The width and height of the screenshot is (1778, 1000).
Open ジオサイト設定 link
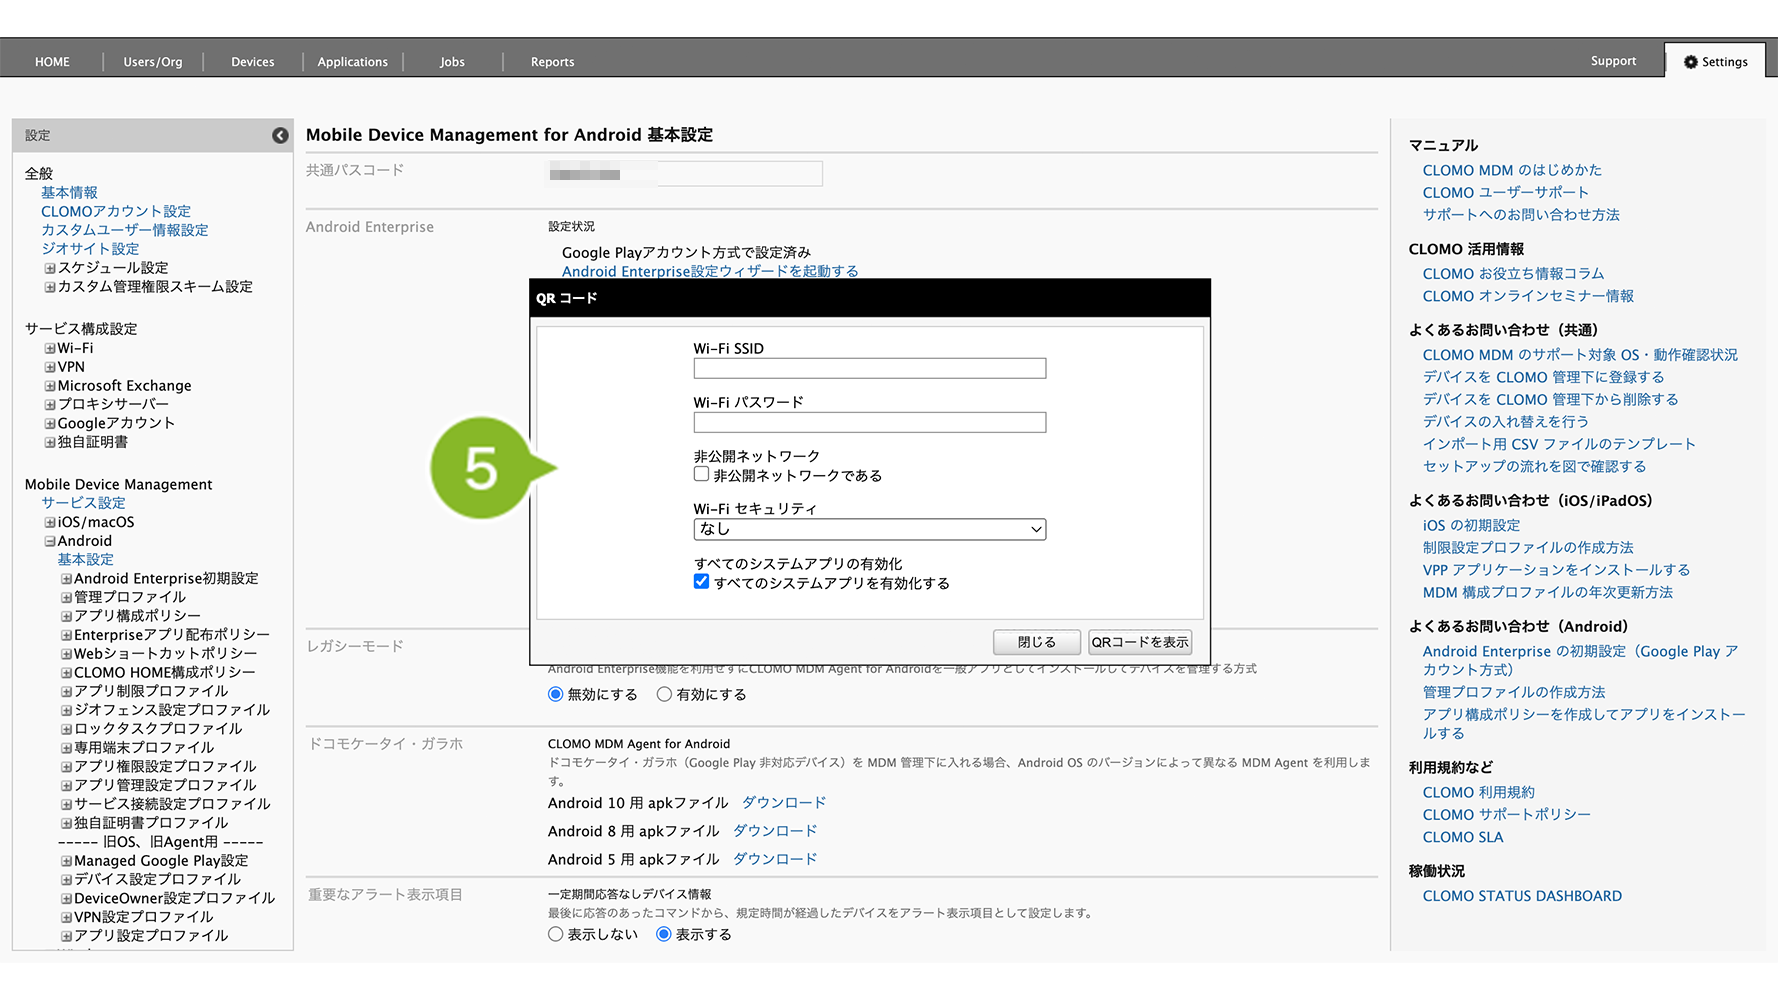tap(90, 249)
